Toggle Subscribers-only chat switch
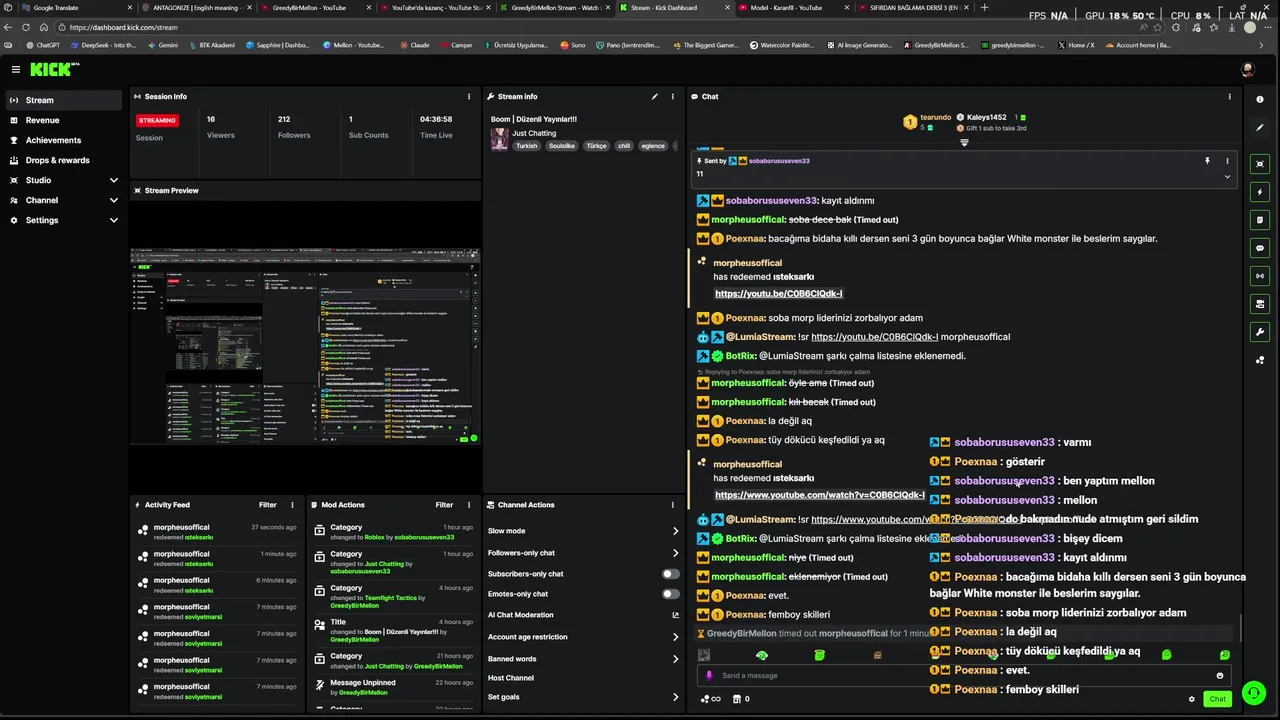This screenshot has width=1280, height=720. (x=670, y=574)
